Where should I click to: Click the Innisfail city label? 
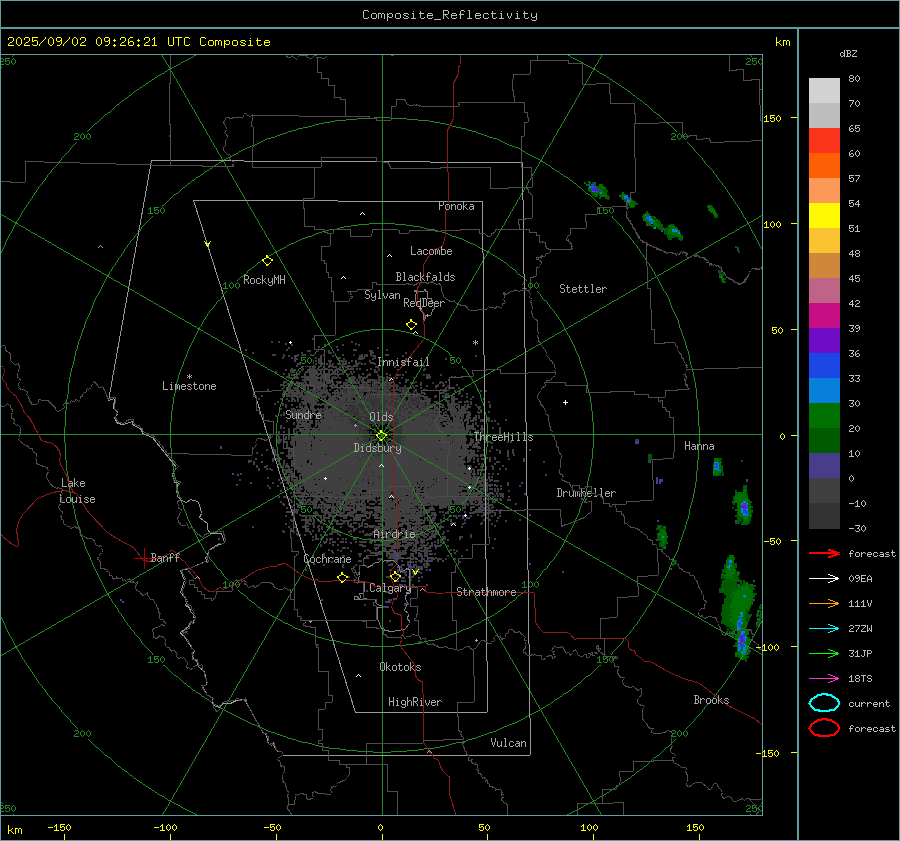pos(403,362)
